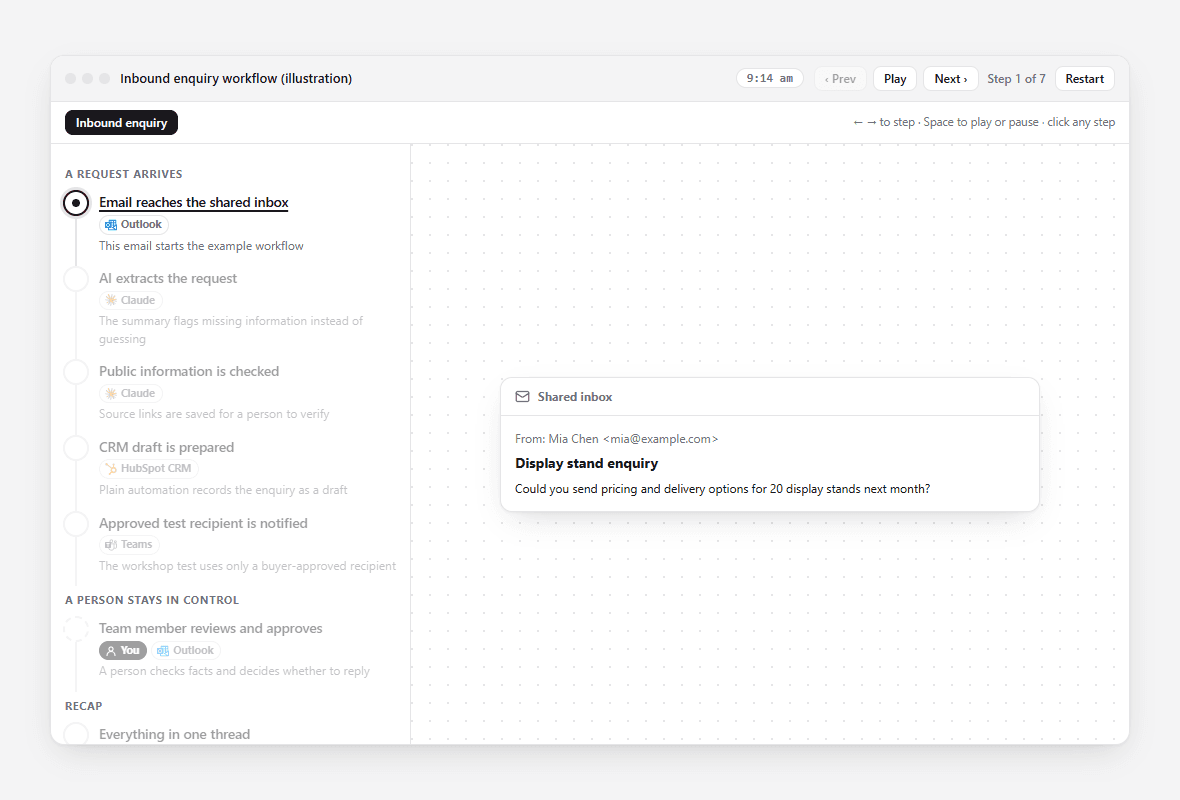Viewport: 1180px width, 800px height.
Task: Click the text A person checks facts and decides
Action: 234,671
